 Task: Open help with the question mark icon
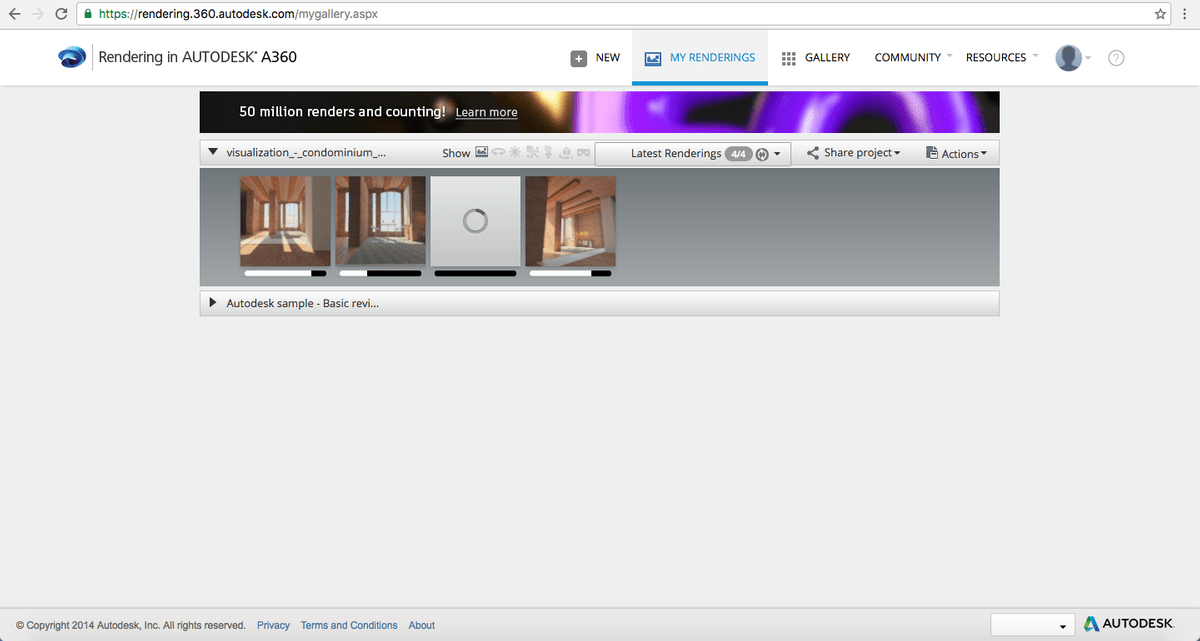[x=1117, y=58]
